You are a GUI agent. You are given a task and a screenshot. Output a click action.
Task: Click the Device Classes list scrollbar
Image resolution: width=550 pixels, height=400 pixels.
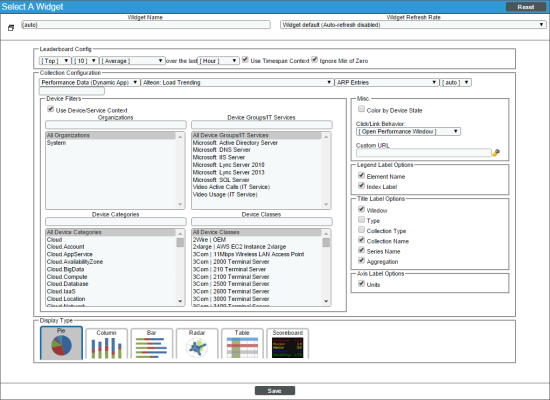coord(326,267)
